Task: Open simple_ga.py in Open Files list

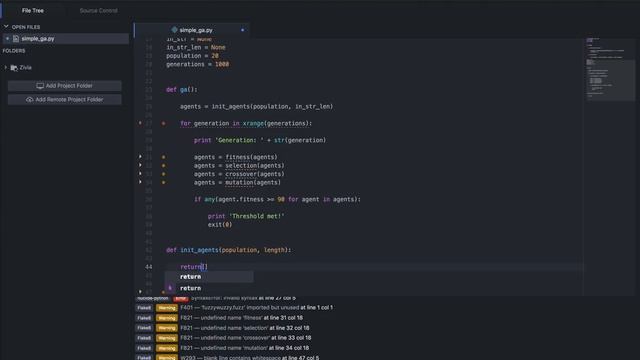Action: point(65,39)
